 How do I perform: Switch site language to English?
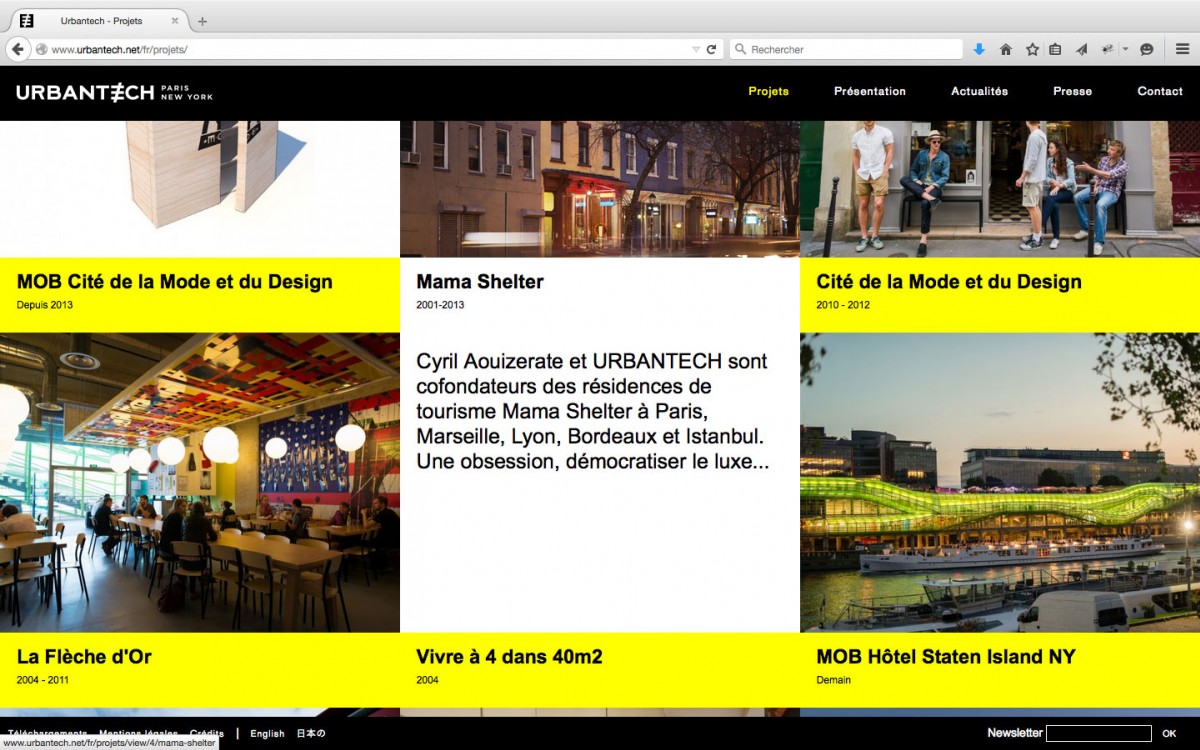click(267, 733)
